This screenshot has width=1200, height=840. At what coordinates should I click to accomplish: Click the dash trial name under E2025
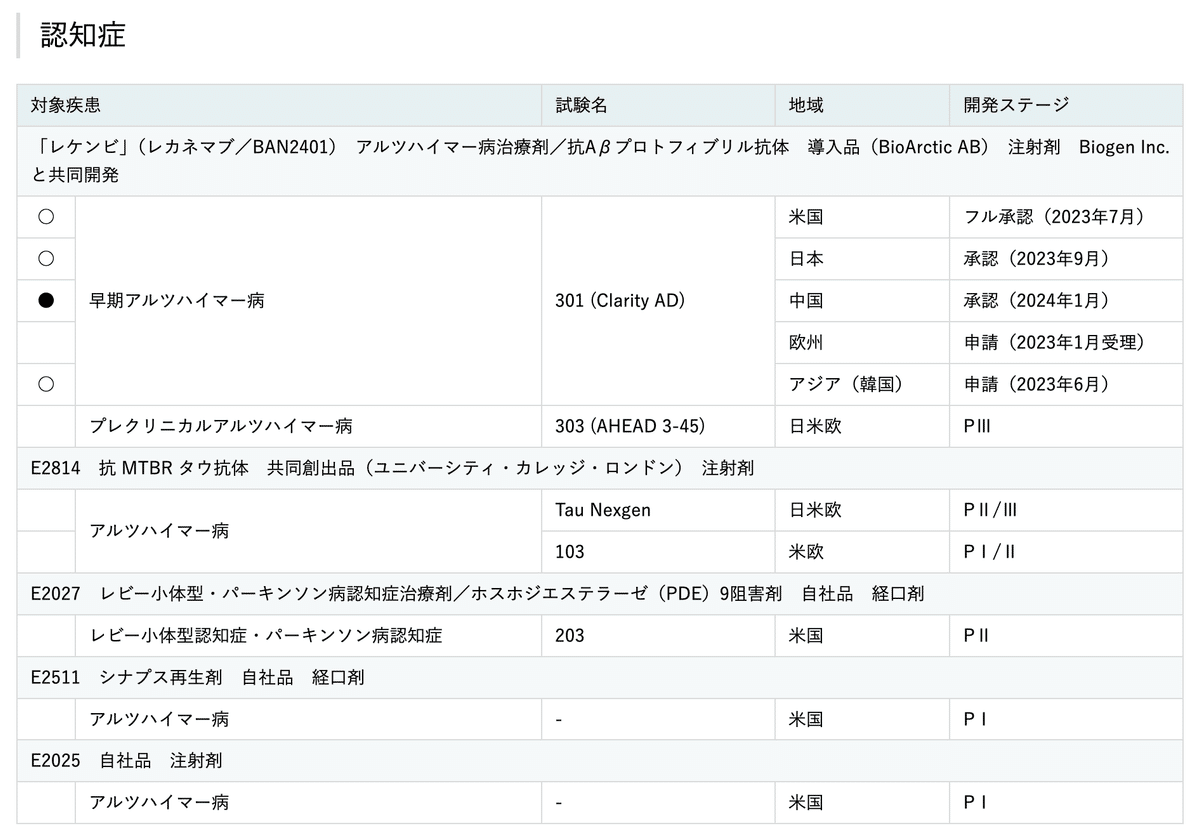558,804
